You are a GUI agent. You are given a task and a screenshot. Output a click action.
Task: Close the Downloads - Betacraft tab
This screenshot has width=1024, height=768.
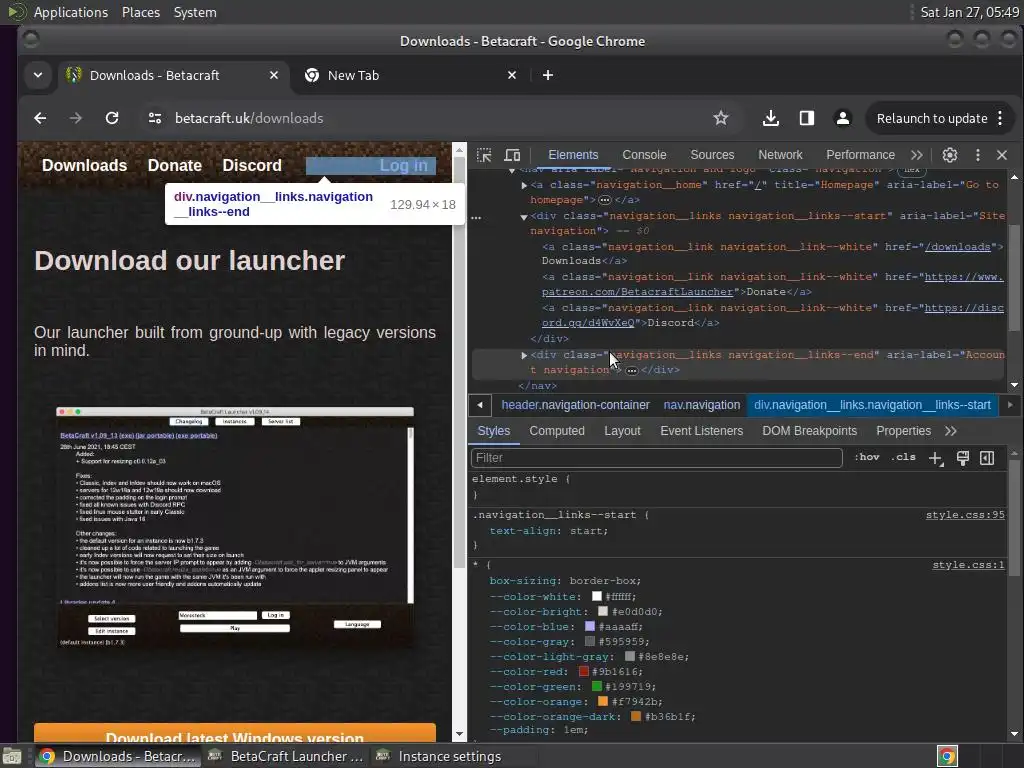pyautogui.click(x=274, y=75)
